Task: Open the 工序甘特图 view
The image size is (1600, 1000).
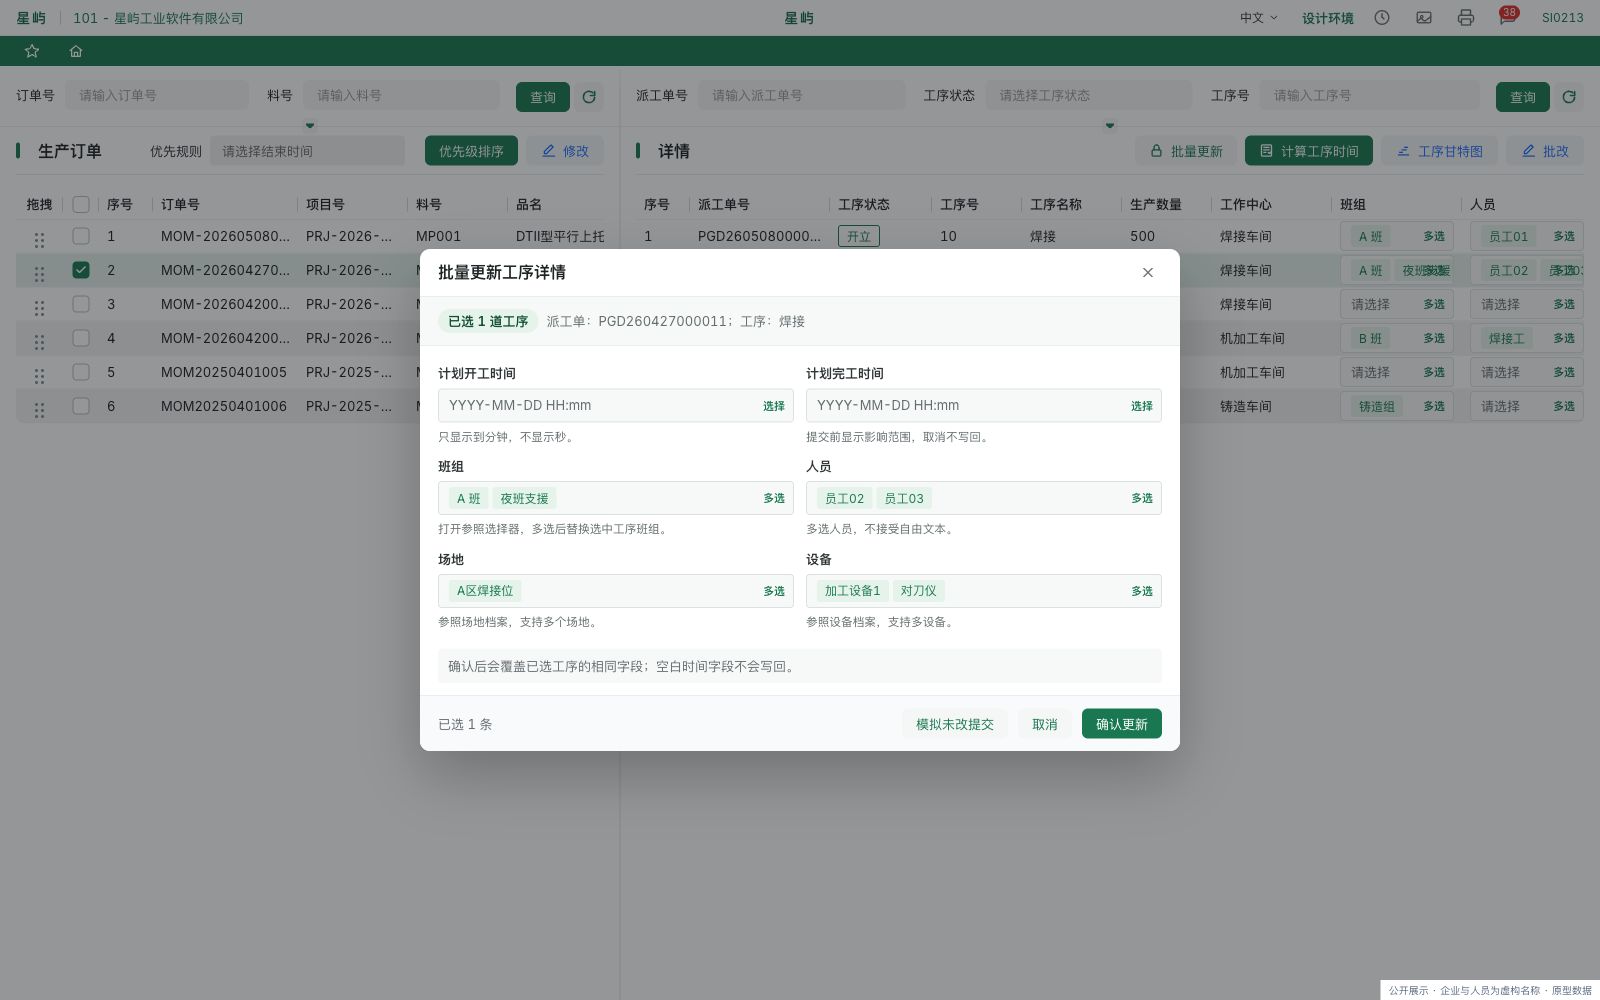Action: coord(1440,151)
